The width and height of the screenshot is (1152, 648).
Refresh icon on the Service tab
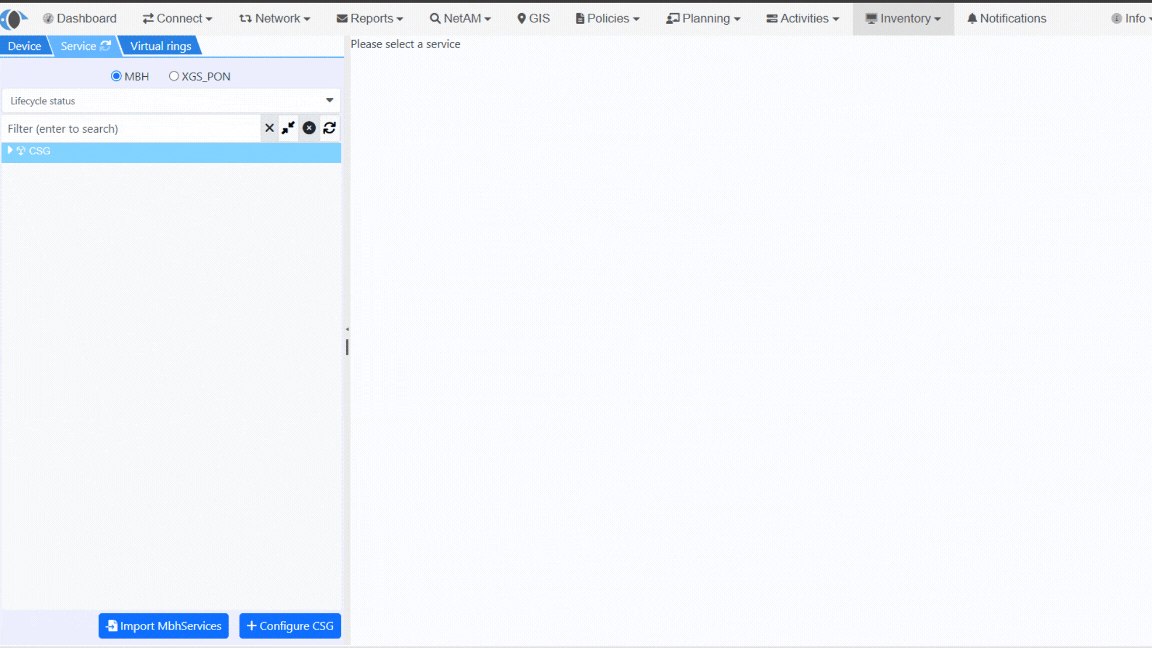106,46
